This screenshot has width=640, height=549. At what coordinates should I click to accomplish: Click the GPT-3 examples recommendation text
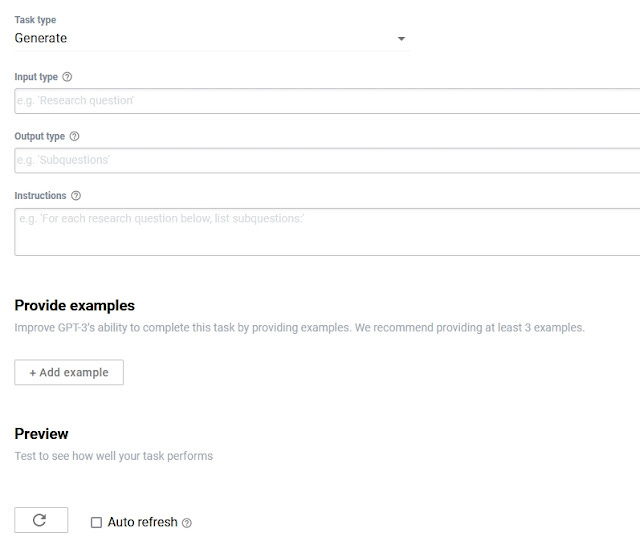pyautogui.click(x=299, y=328)
